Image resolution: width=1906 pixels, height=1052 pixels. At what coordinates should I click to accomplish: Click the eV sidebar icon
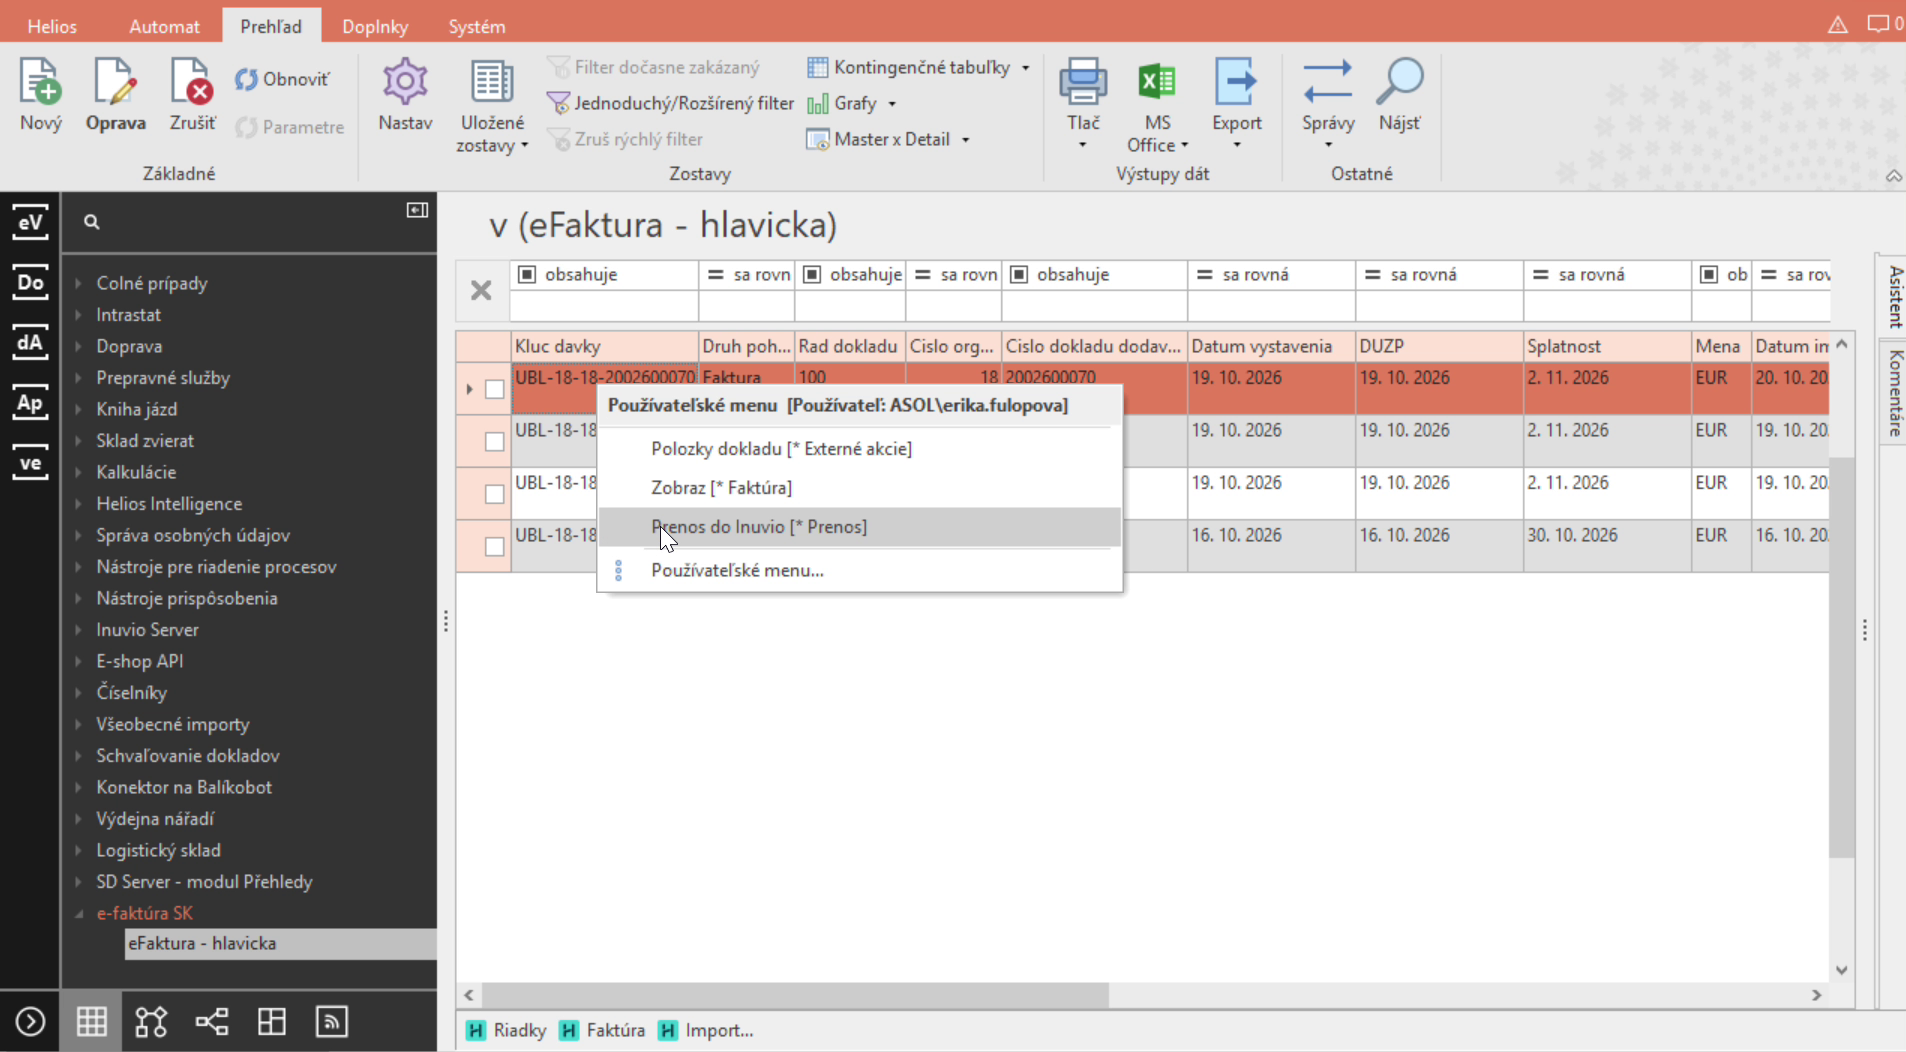click(30, 222)
